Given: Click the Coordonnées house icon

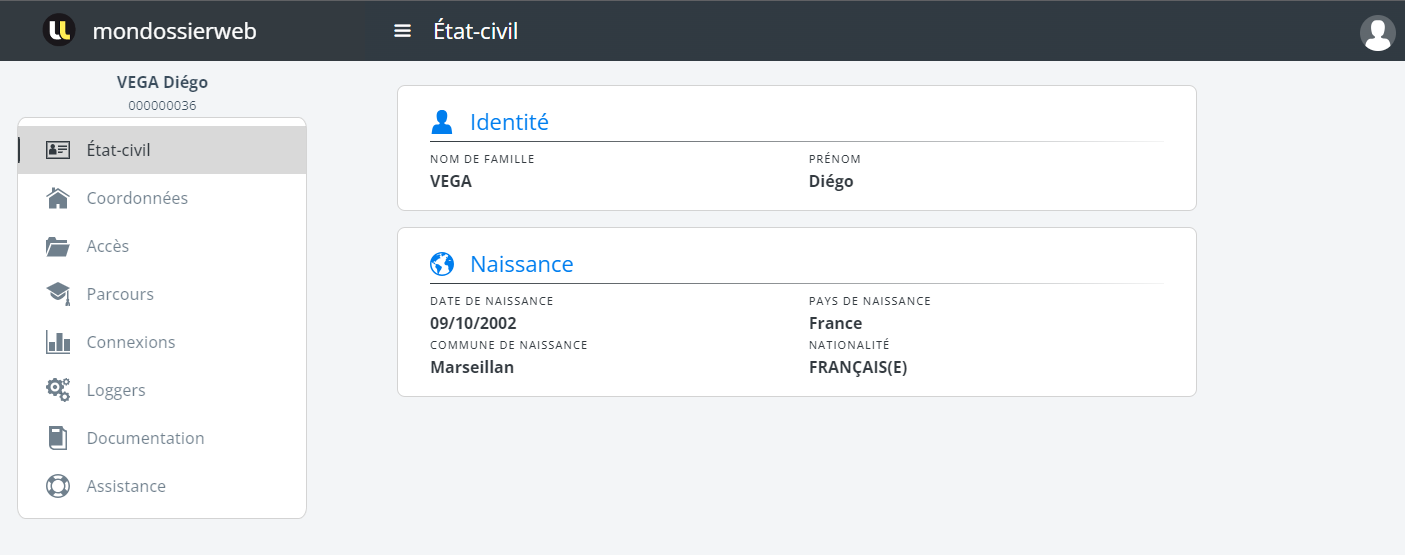Looking at the screenshot, I should click(x=58, y=198).
